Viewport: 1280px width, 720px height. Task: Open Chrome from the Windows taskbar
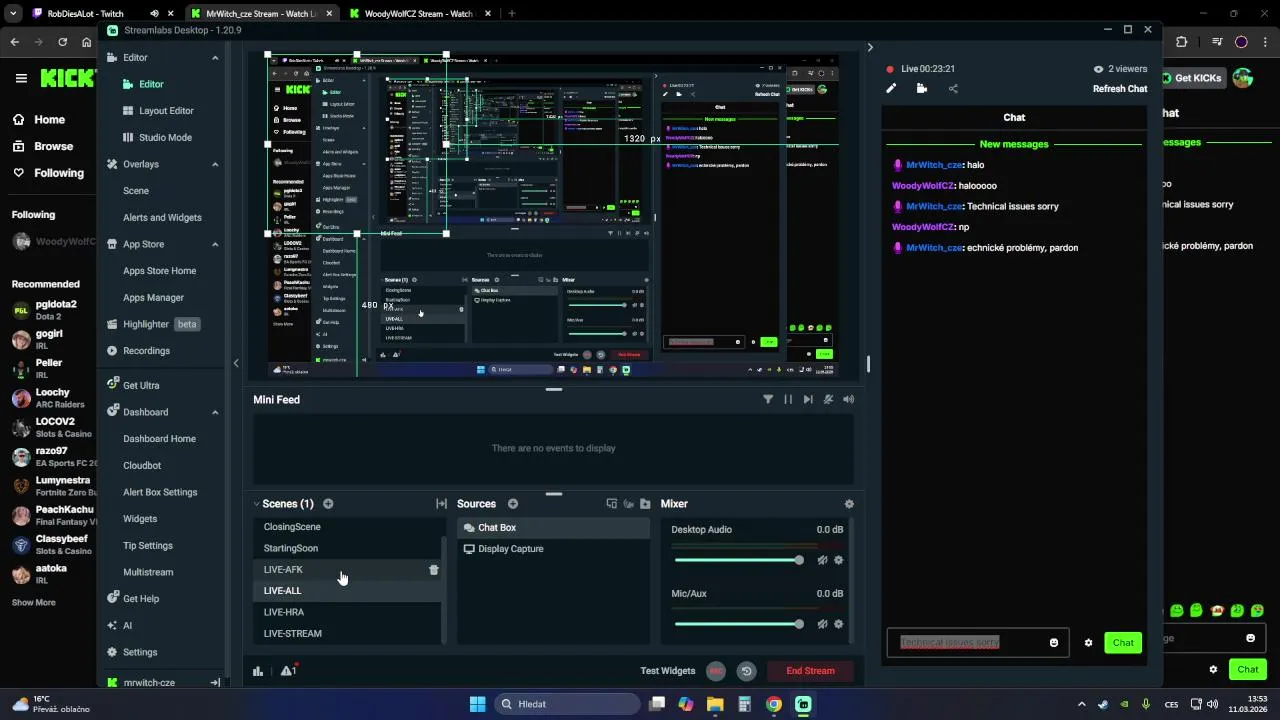click(774, 704)
